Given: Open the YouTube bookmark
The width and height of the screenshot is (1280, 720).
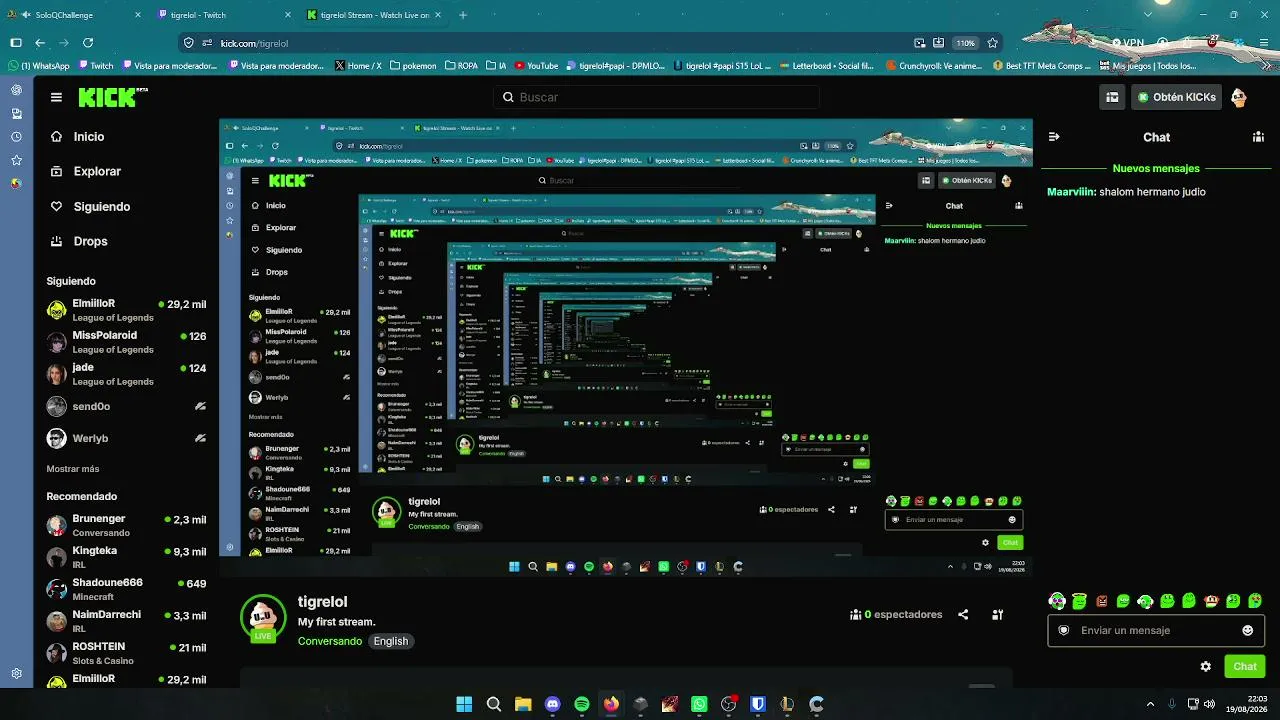Looking at the screenshot, I should tap(536, 66).
